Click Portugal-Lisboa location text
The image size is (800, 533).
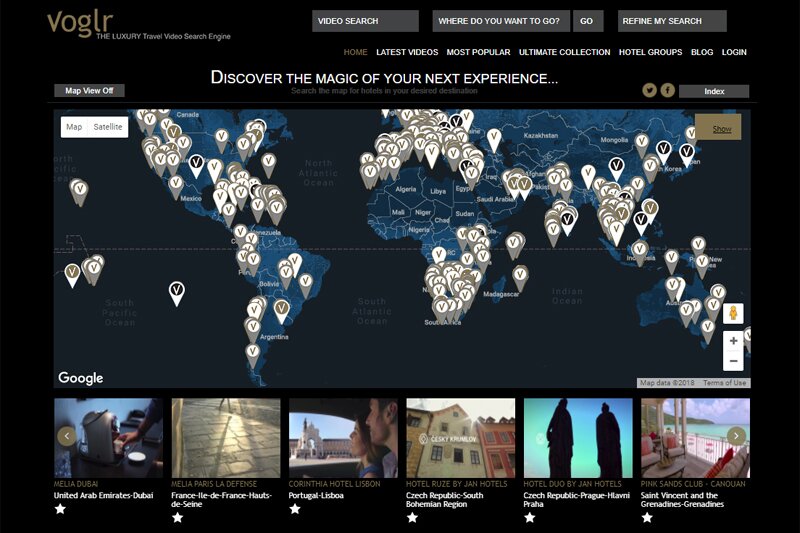pyautogui.click(x=316, y=495)
